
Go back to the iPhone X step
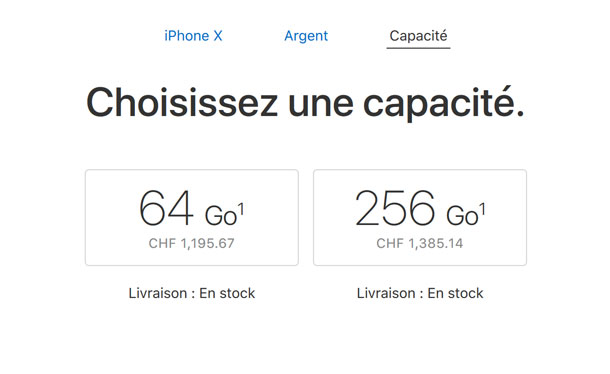click(193, 36)
